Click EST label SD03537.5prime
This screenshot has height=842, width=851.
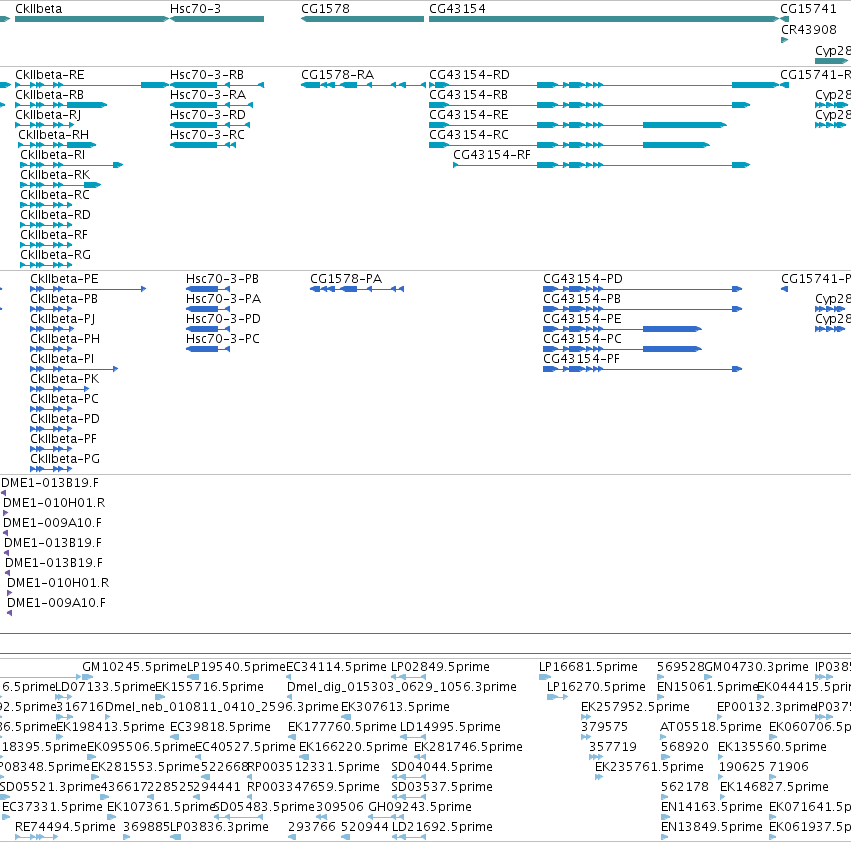coord(442,787)
